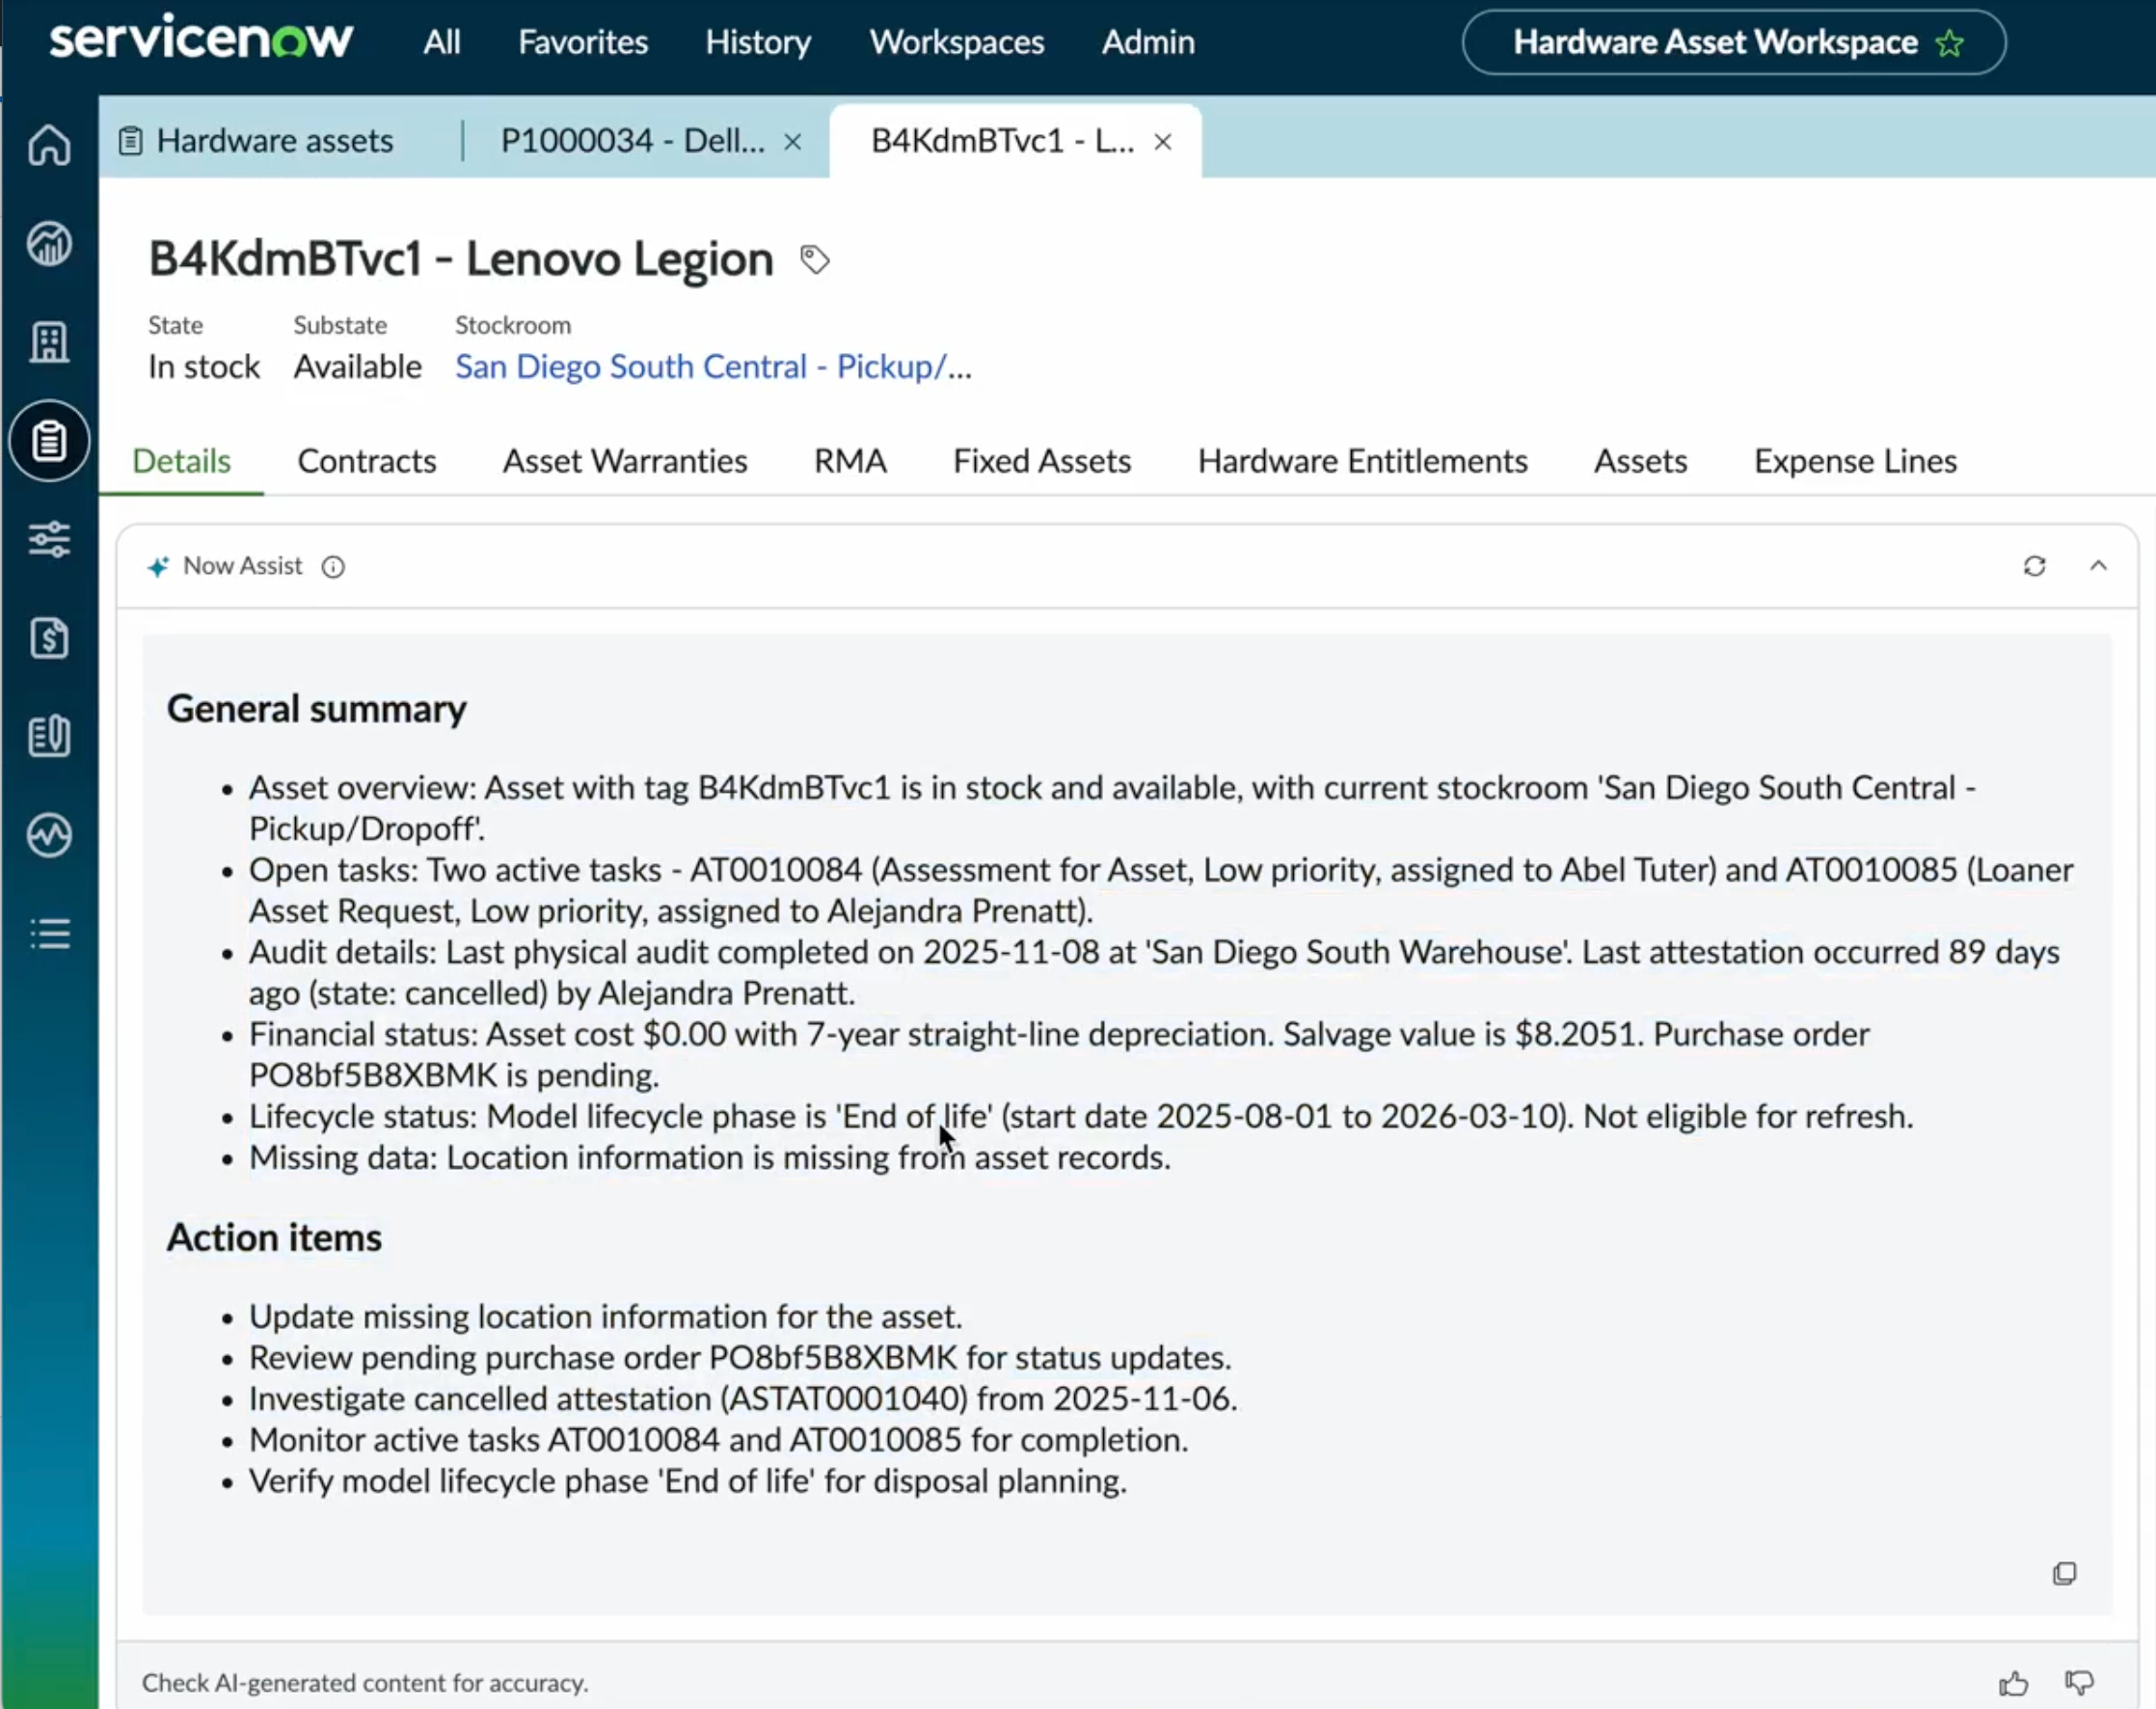The image size is (2156, 1709).
Task: Open the dashboard gauge icon in sidebar
Action: click(x=49, y=243)
